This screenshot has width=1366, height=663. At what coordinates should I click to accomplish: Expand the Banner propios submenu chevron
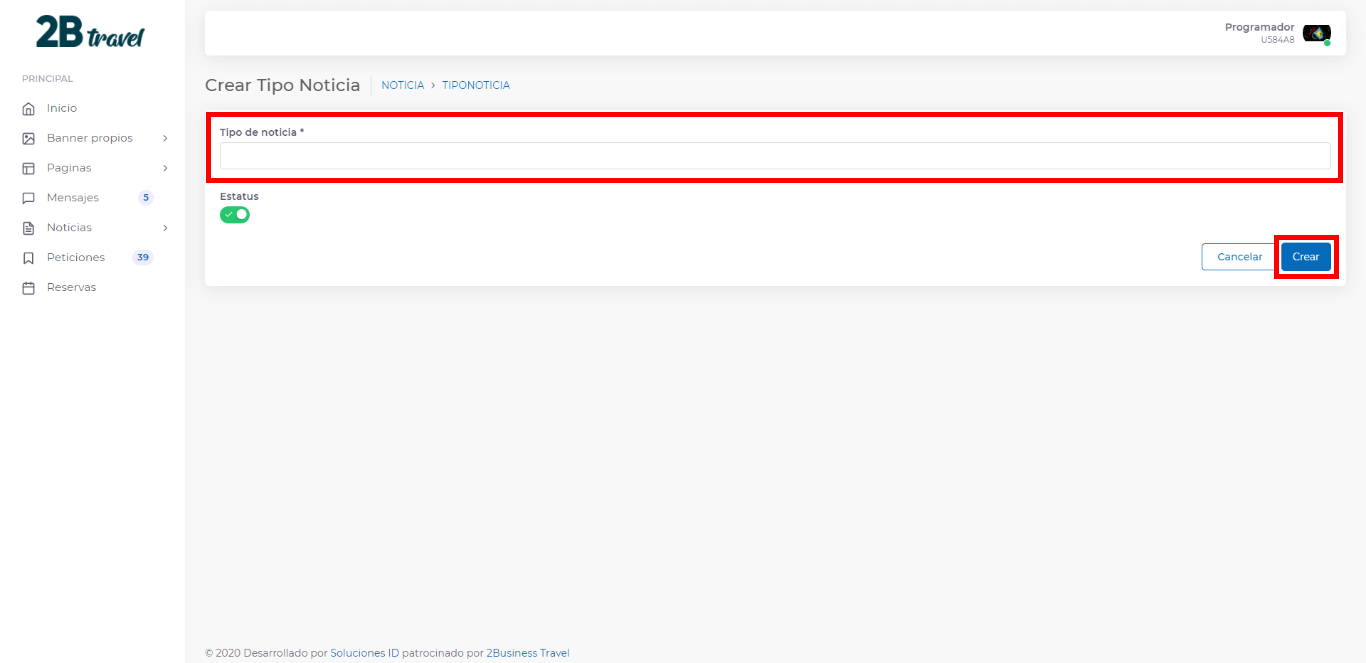tap(165, 138)
